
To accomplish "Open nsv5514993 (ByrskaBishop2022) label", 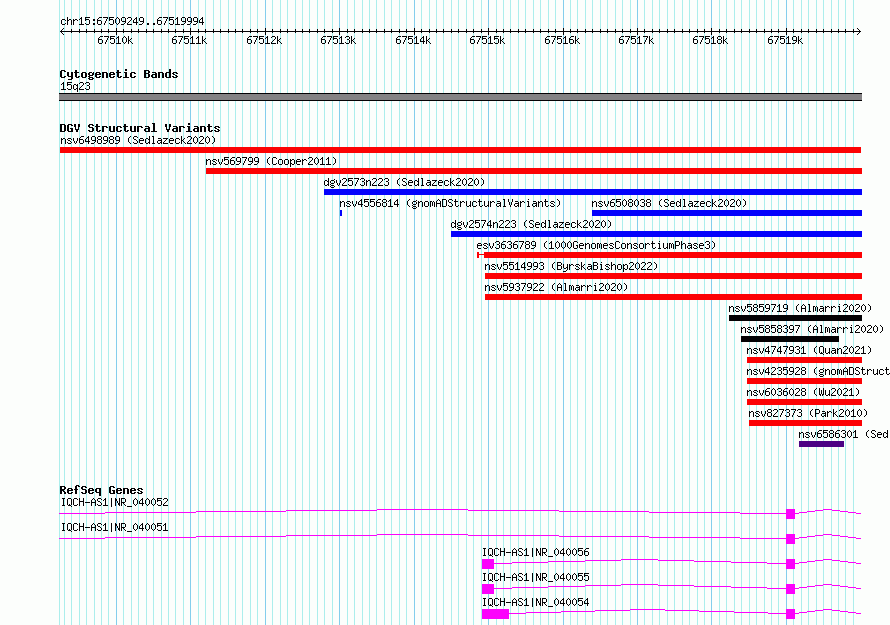I will pos(571,266).
